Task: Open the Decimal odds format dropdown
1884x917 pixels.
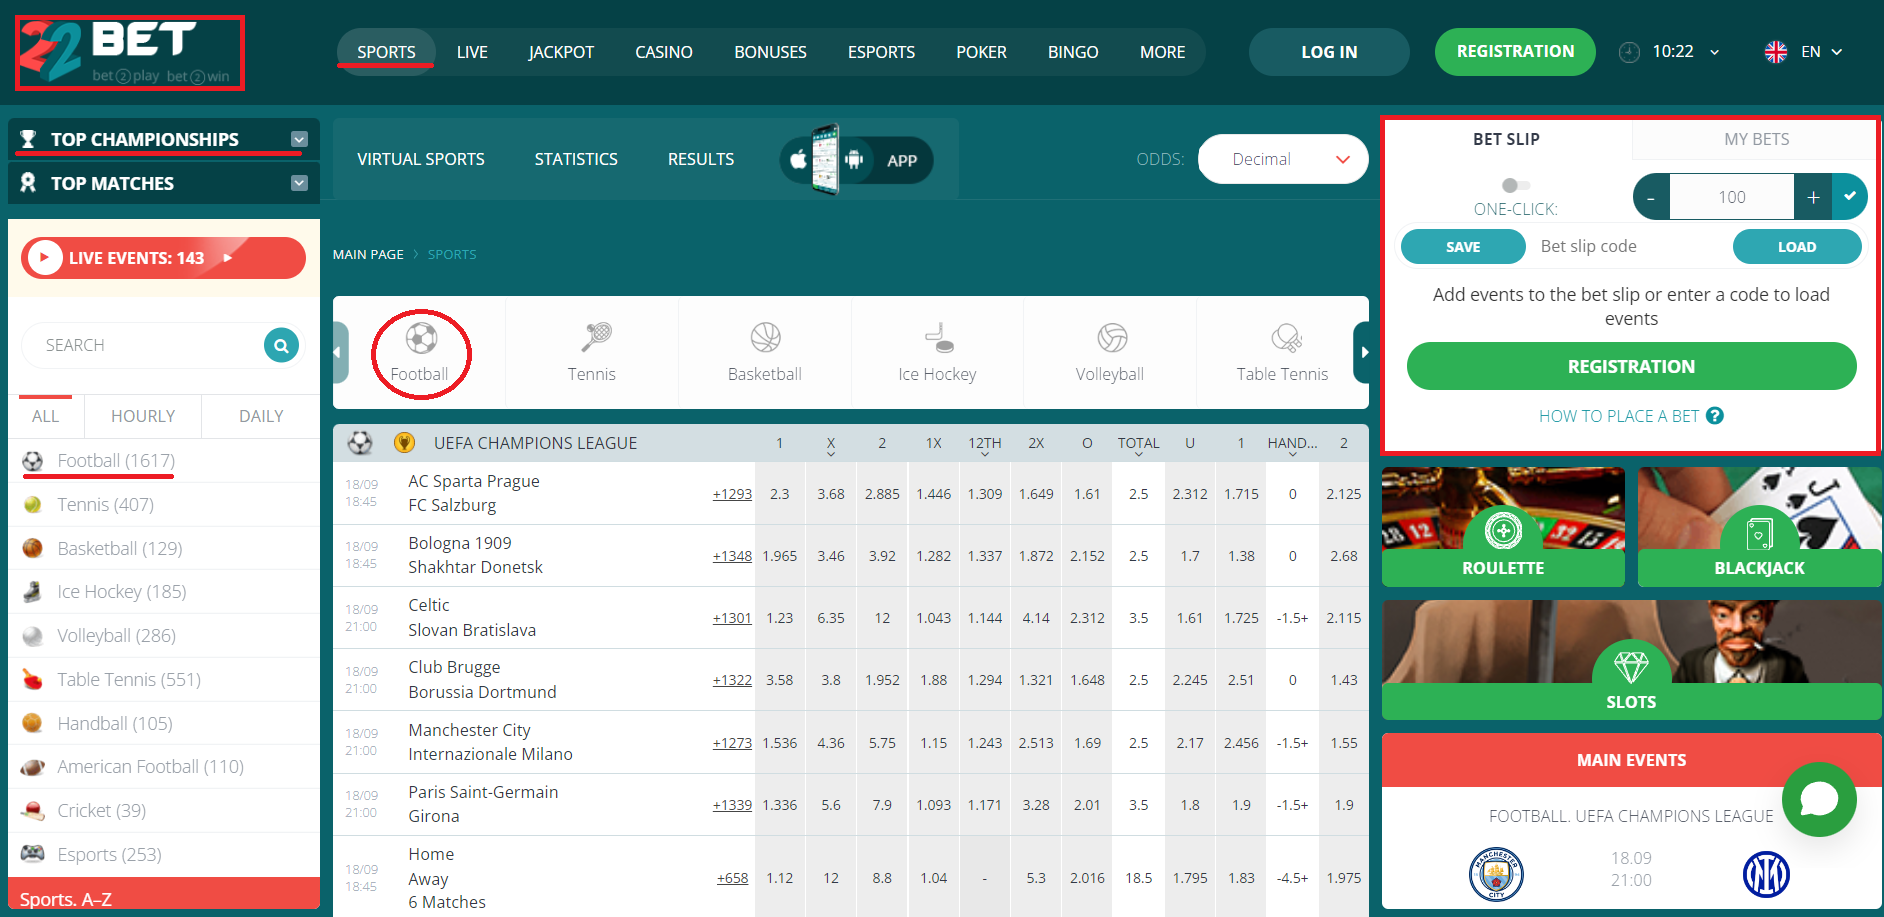Action: pos(1283,159)
